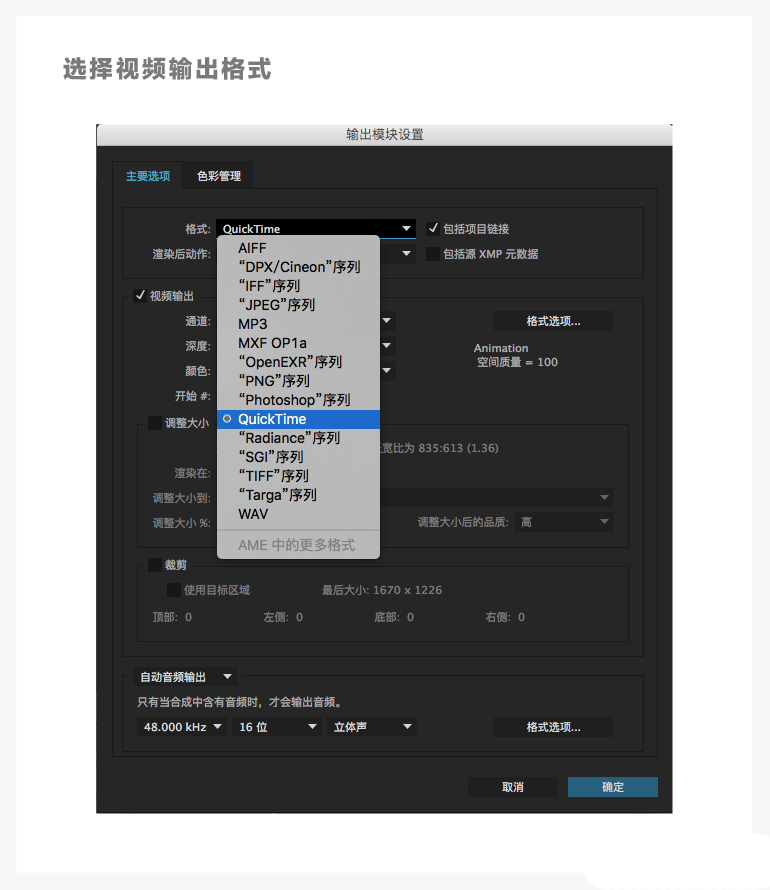Open the 色彩管理 tab
Viewport: 770px width, 890px height.
218,176
